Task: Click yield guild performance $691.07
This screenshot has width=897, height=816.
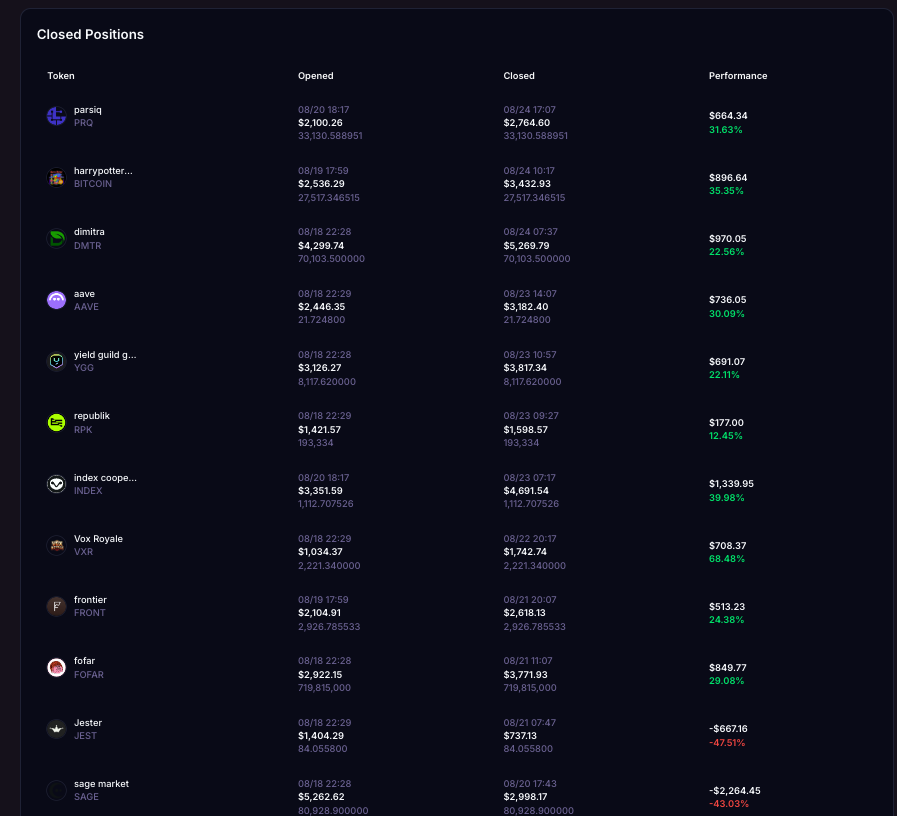Action: [727, 362]
